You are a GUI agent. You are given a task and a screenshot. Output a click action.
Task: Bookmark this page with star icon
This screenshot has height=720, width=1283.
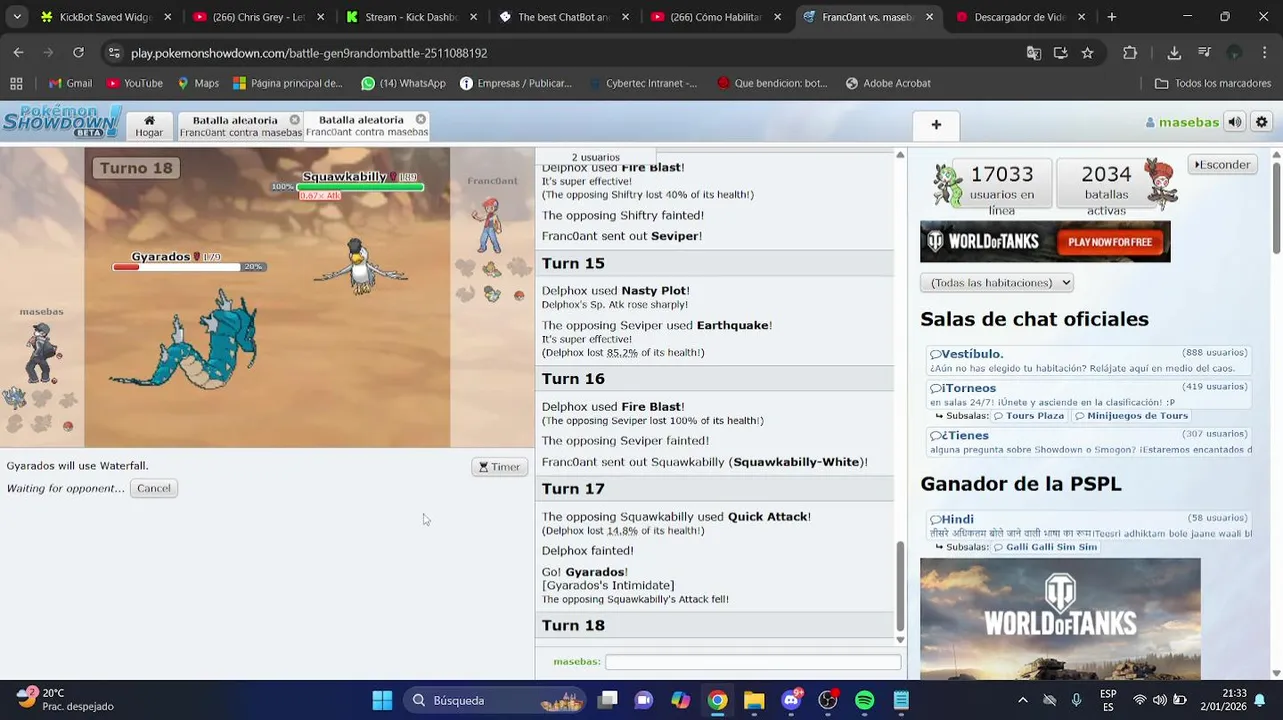(x=1087, y=53)
